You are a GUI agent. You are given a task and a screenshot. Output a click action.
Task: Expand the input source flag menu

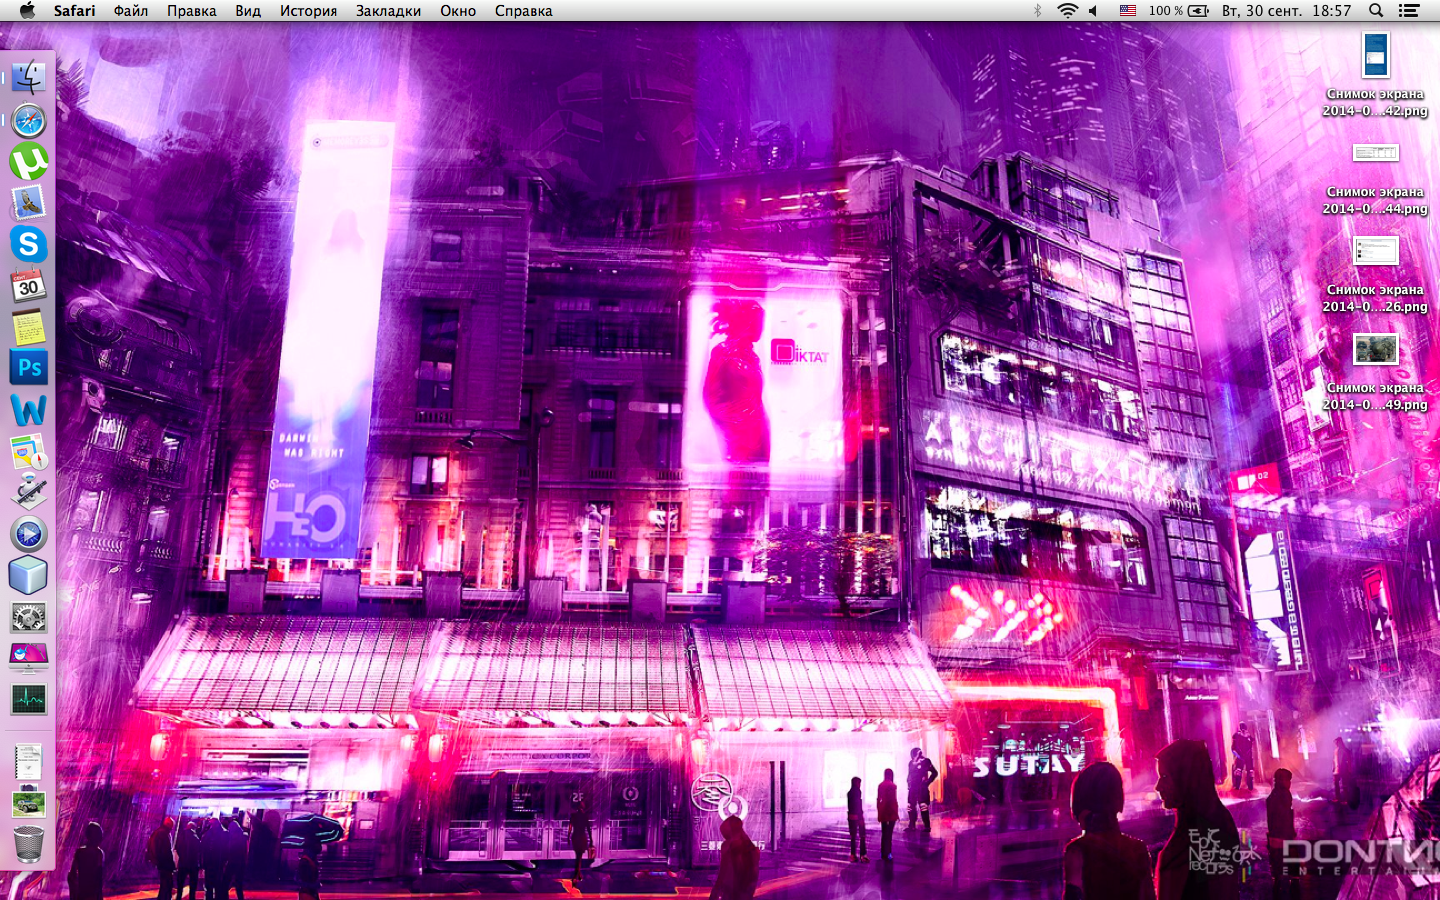point(1127,11)
